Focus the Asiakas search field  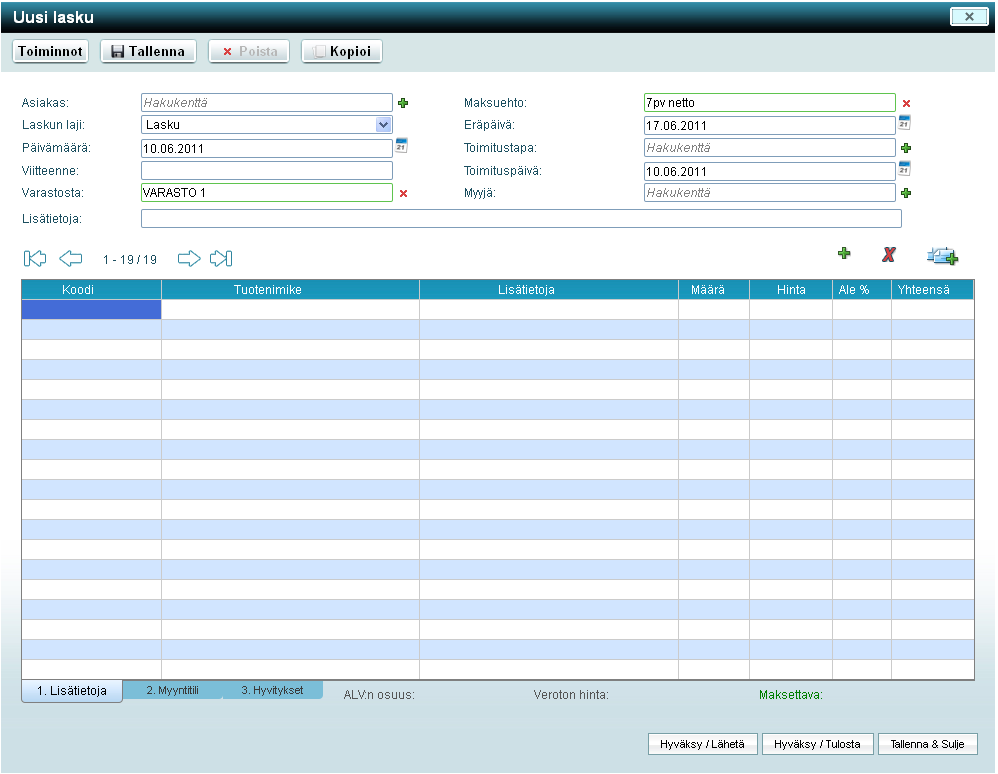coord(267,102)
